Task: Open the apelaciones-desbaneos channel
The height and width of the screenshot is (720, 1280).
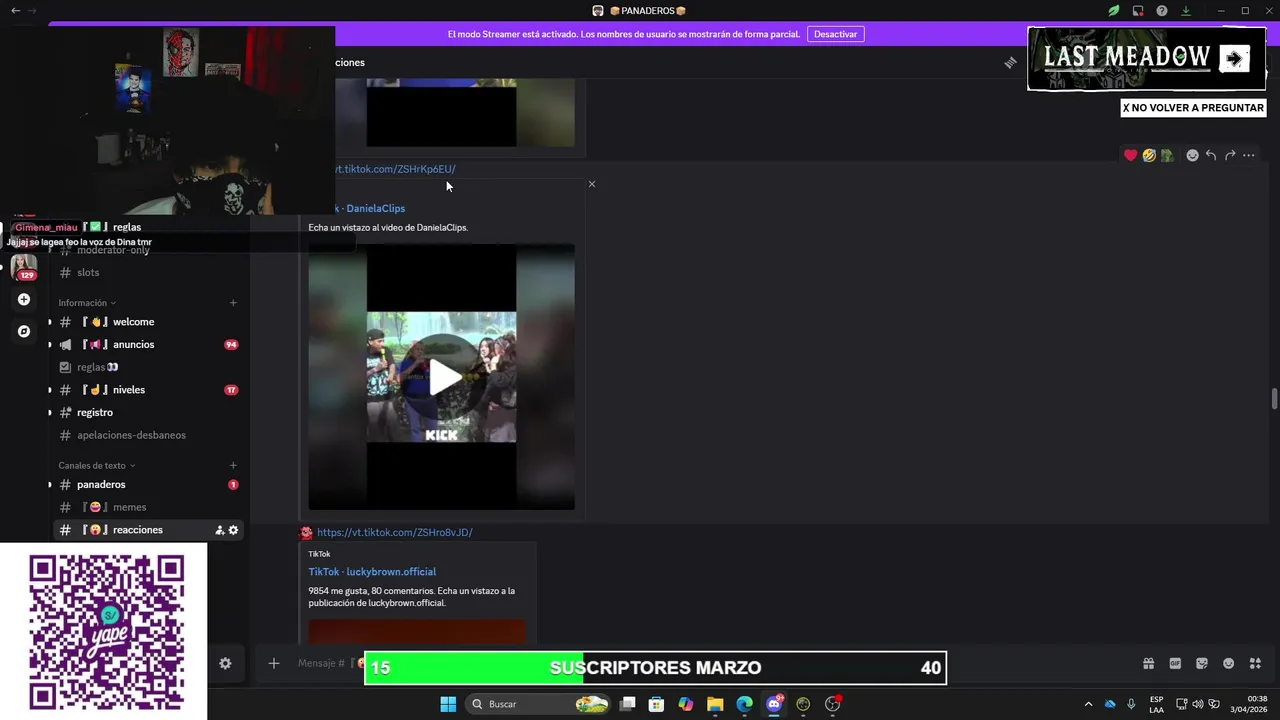Action: (x=148, y=435)
